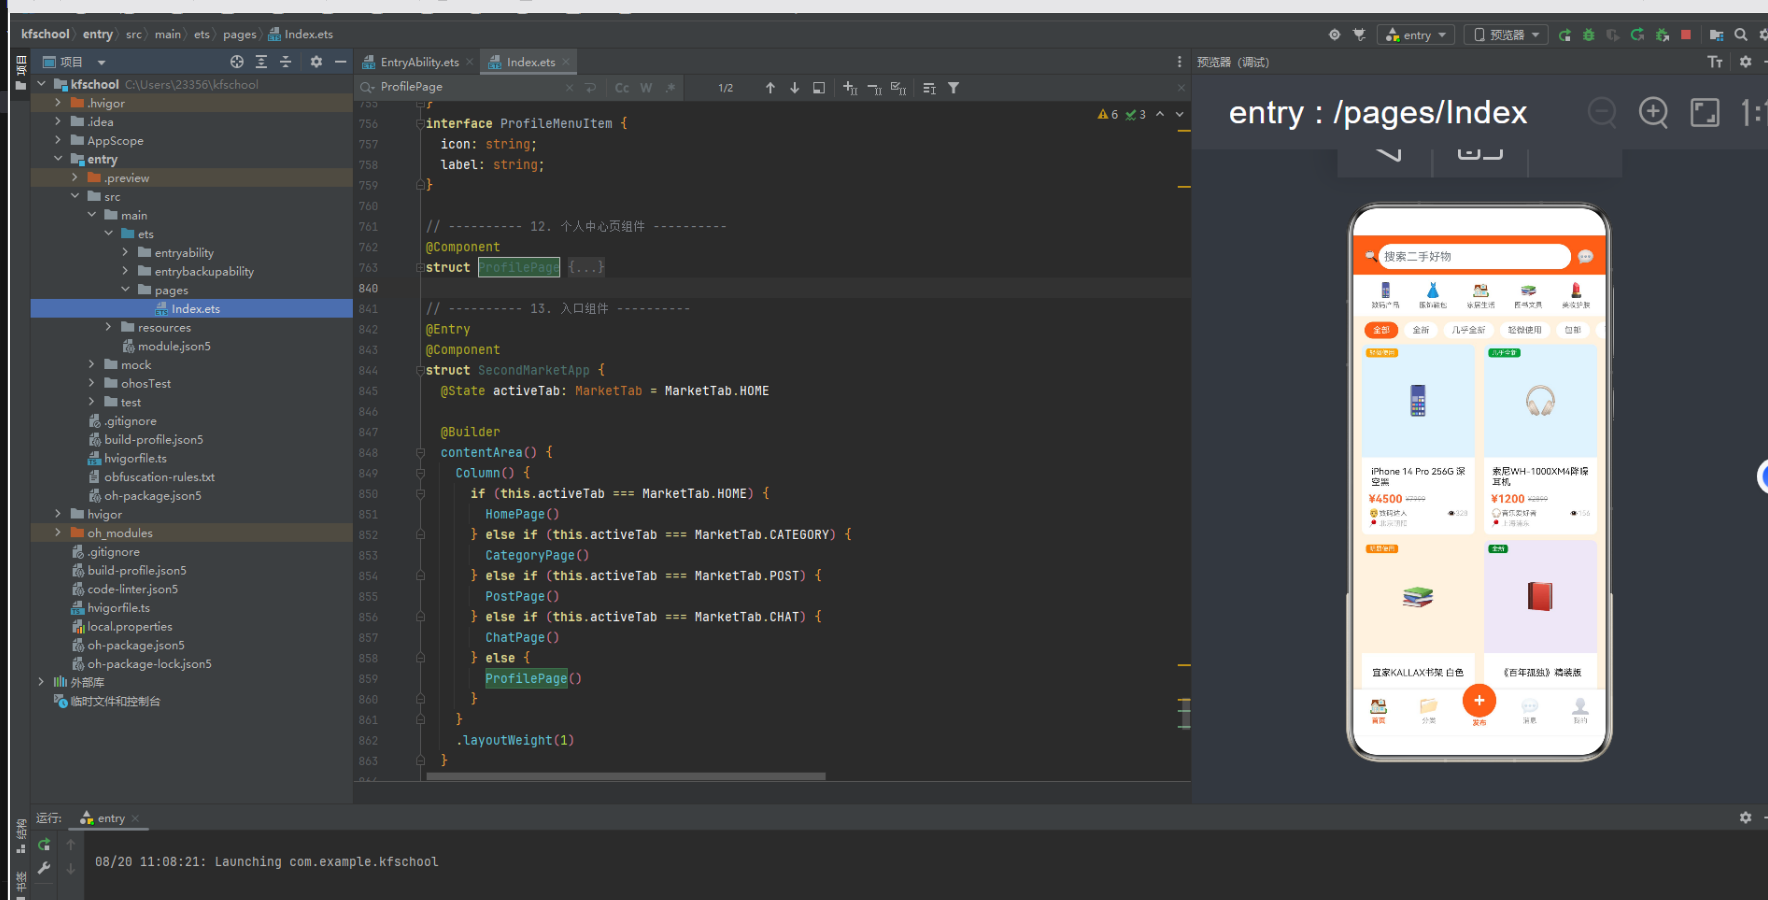Screen dimensions: 1768x900
Task: Toggle the multiline search option icon
Action: [x=590, y=88]
